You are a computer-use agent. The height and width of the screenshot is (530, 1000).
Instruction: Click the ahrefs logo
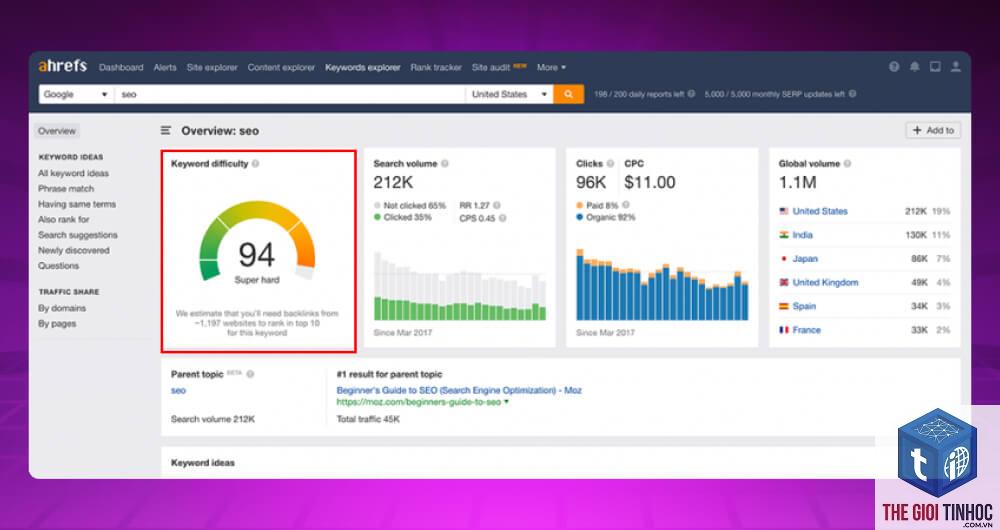(x=62, y=66)
